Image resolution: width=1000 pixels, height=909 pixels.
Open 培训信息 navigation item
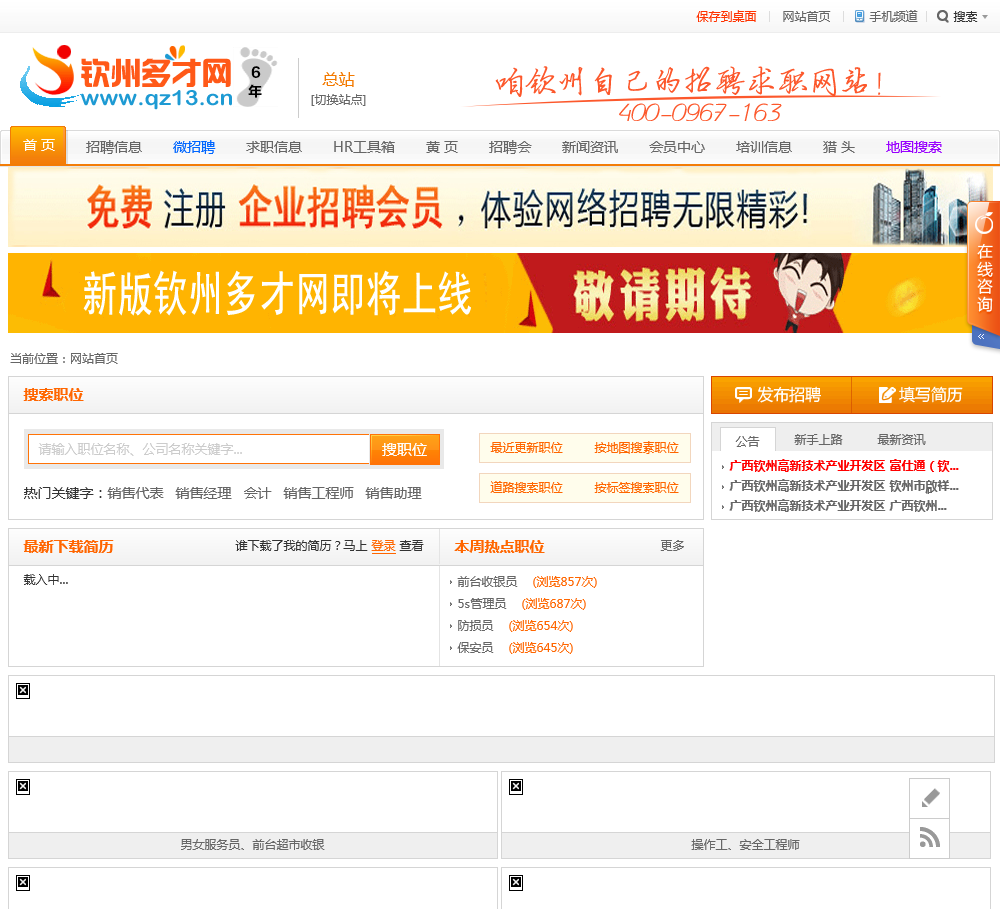pyautogui.click(x=763, y=147)
